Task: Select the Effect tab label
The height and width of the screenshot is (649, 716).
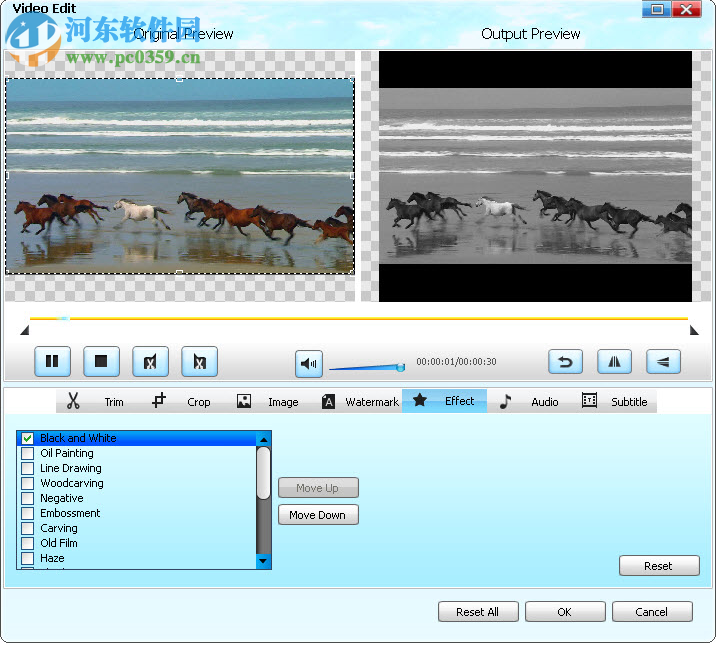Action: (x=459, y=401)
